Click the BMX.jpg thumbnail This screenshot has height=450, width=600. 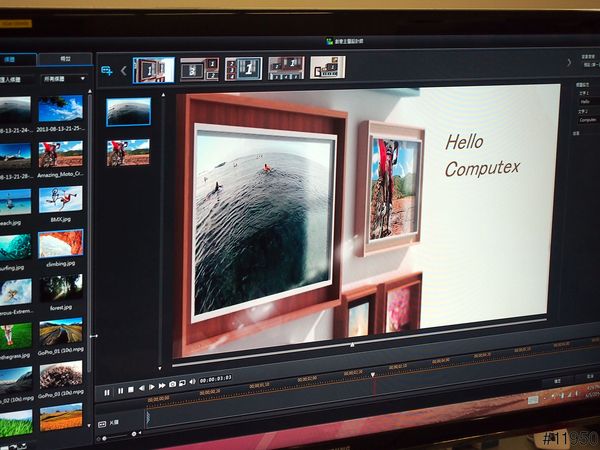[x=61, y=198]
